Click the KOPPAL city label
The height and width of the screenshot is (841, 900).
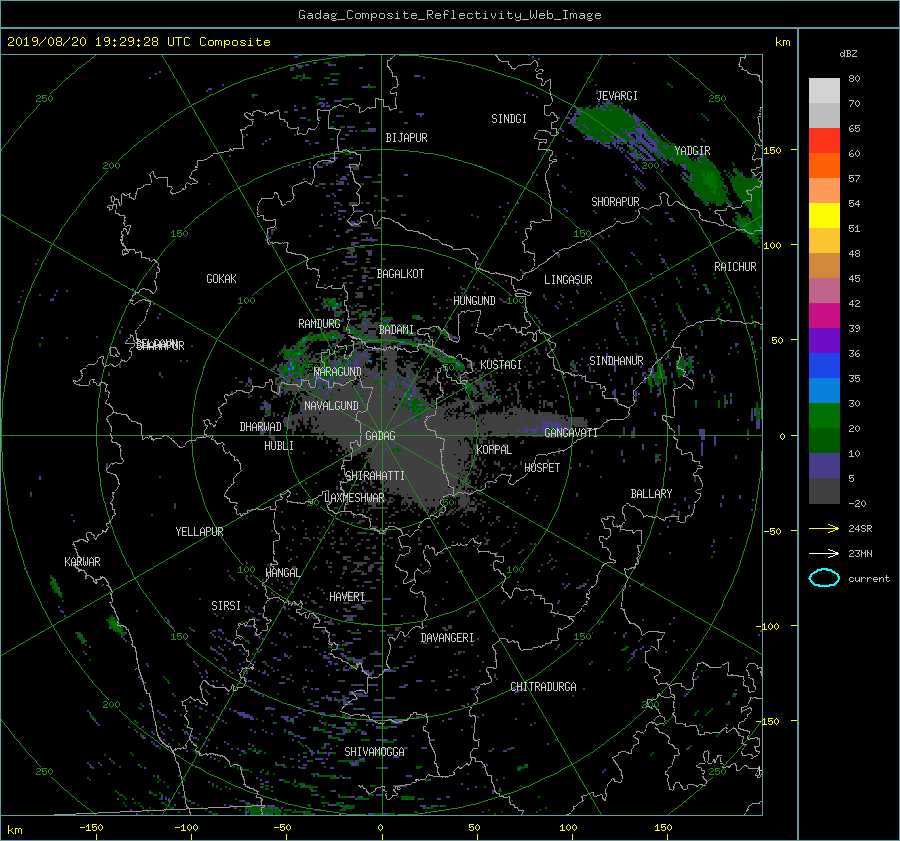click(x=494, y=450)
